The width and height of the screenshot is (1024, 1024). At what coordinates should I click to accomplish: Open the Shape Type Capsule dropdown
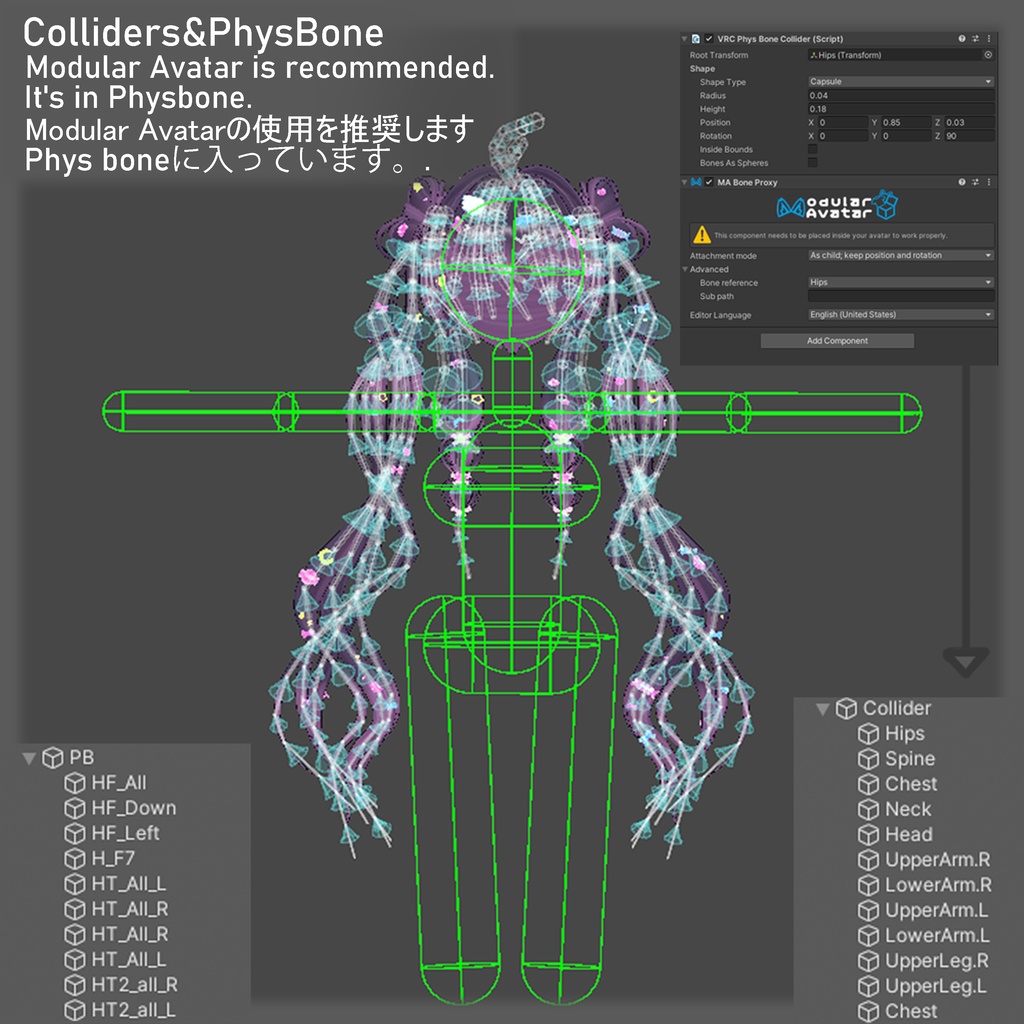pos(901,82)
